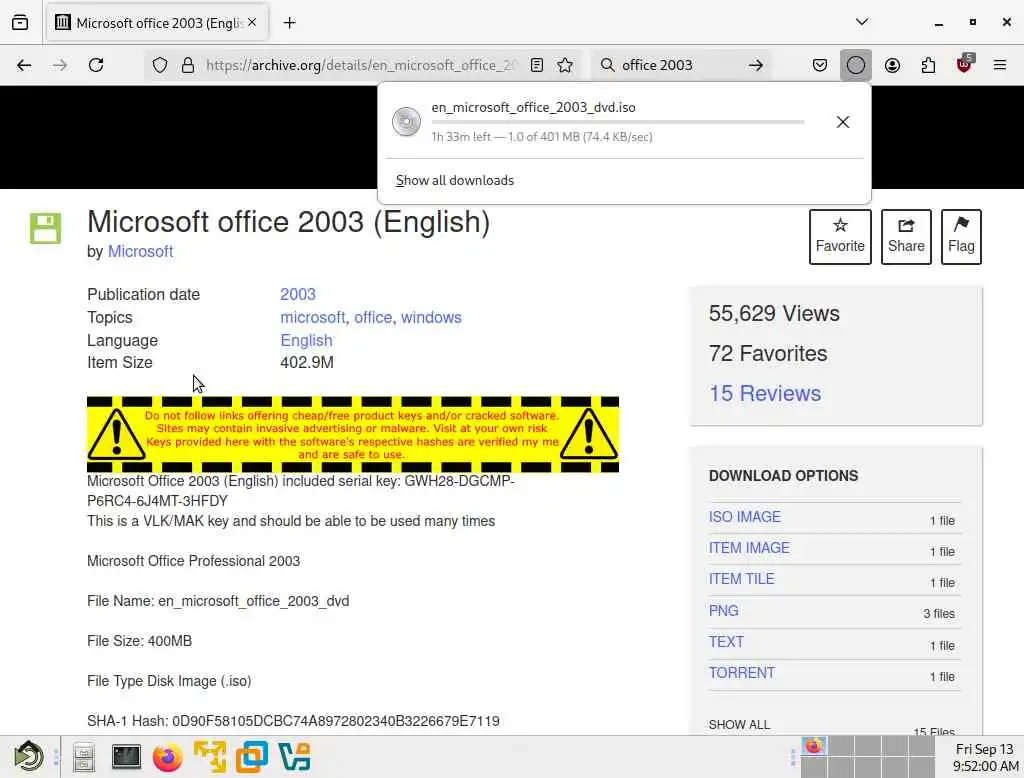The height and width of the screenshot is (778, 1024).
Task: Open the 'microsoft' topic link
Action: tap(313, 317)
